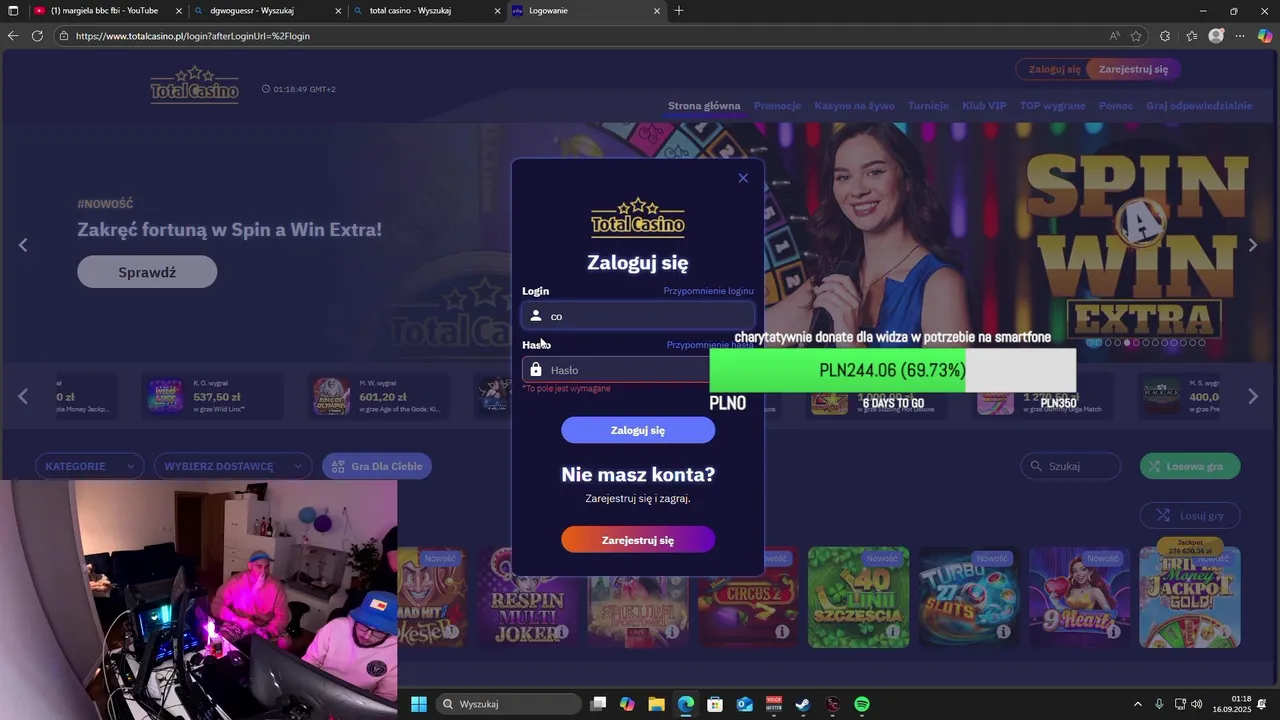
Task: Click the Login username input field
Action: (x=638, y=316)
